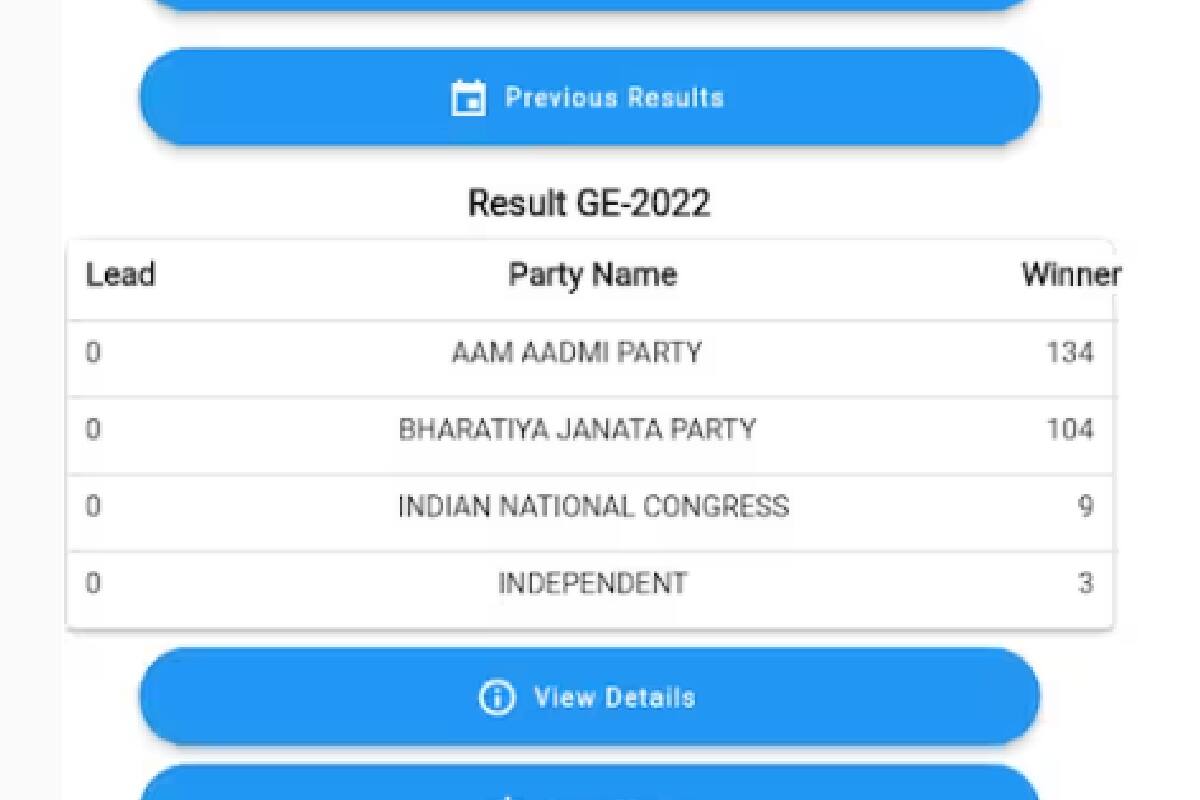This screenshot has width=1200, height=800.
Task: Click the lead value for Aam Aadmi Party
Action: [x=93, y=353]
